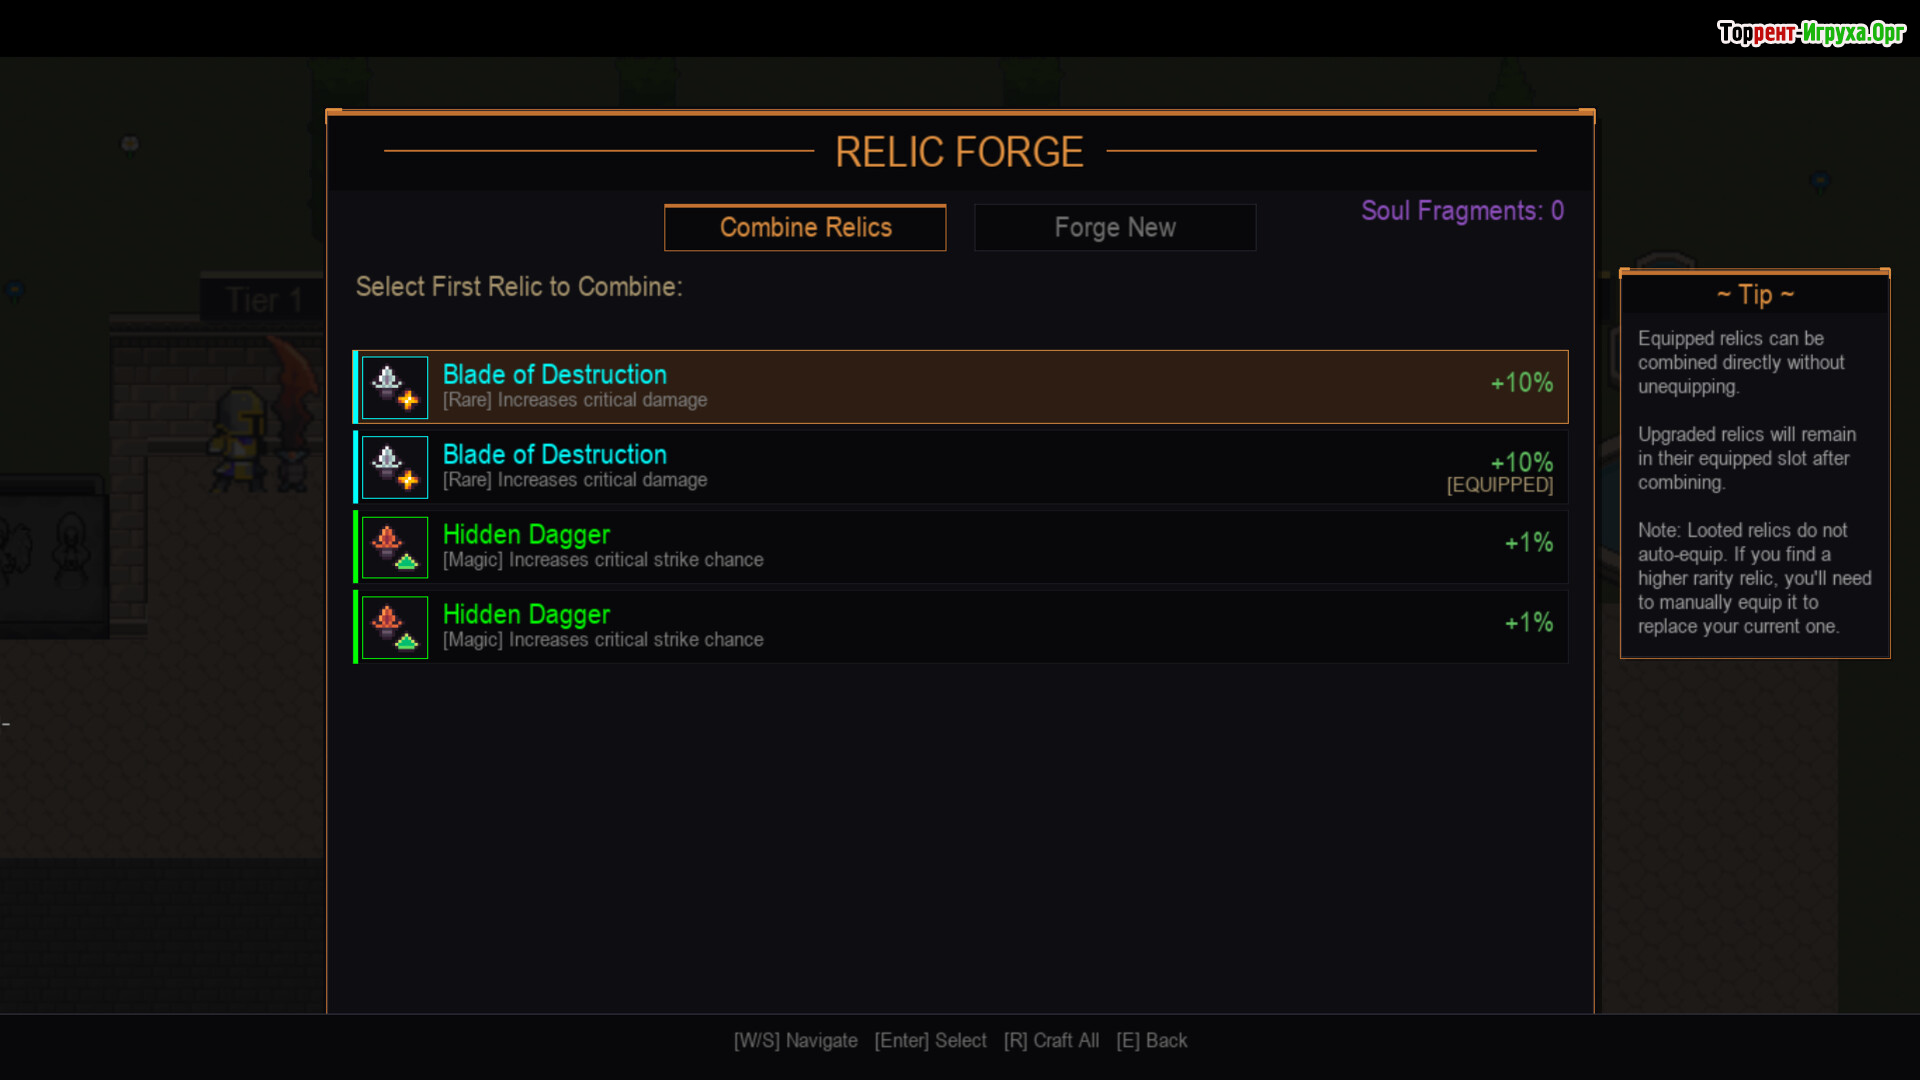Click the Tip panel header
1920x1080 pixels.
tap(1755, 295)
